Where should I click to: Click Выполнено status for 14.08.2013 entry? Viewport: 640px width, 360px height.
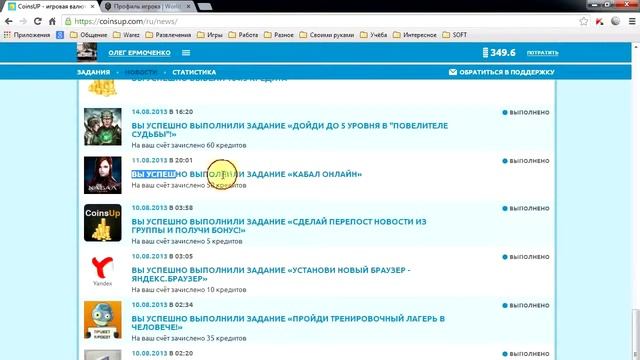[x=526, y=112]
